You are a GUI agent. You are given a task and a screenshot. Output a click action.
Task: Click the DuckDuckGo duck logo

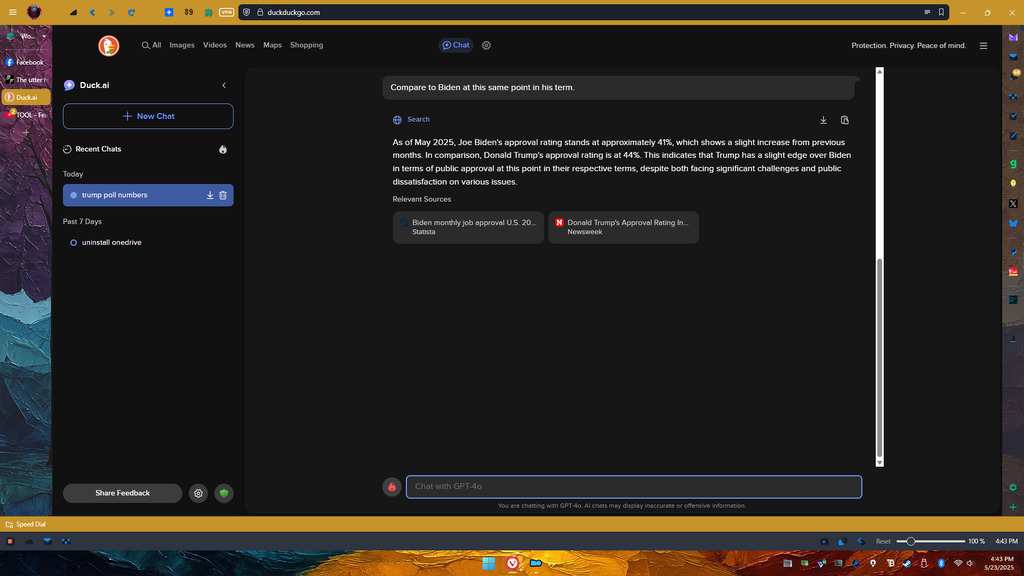(x=109, y=45)
